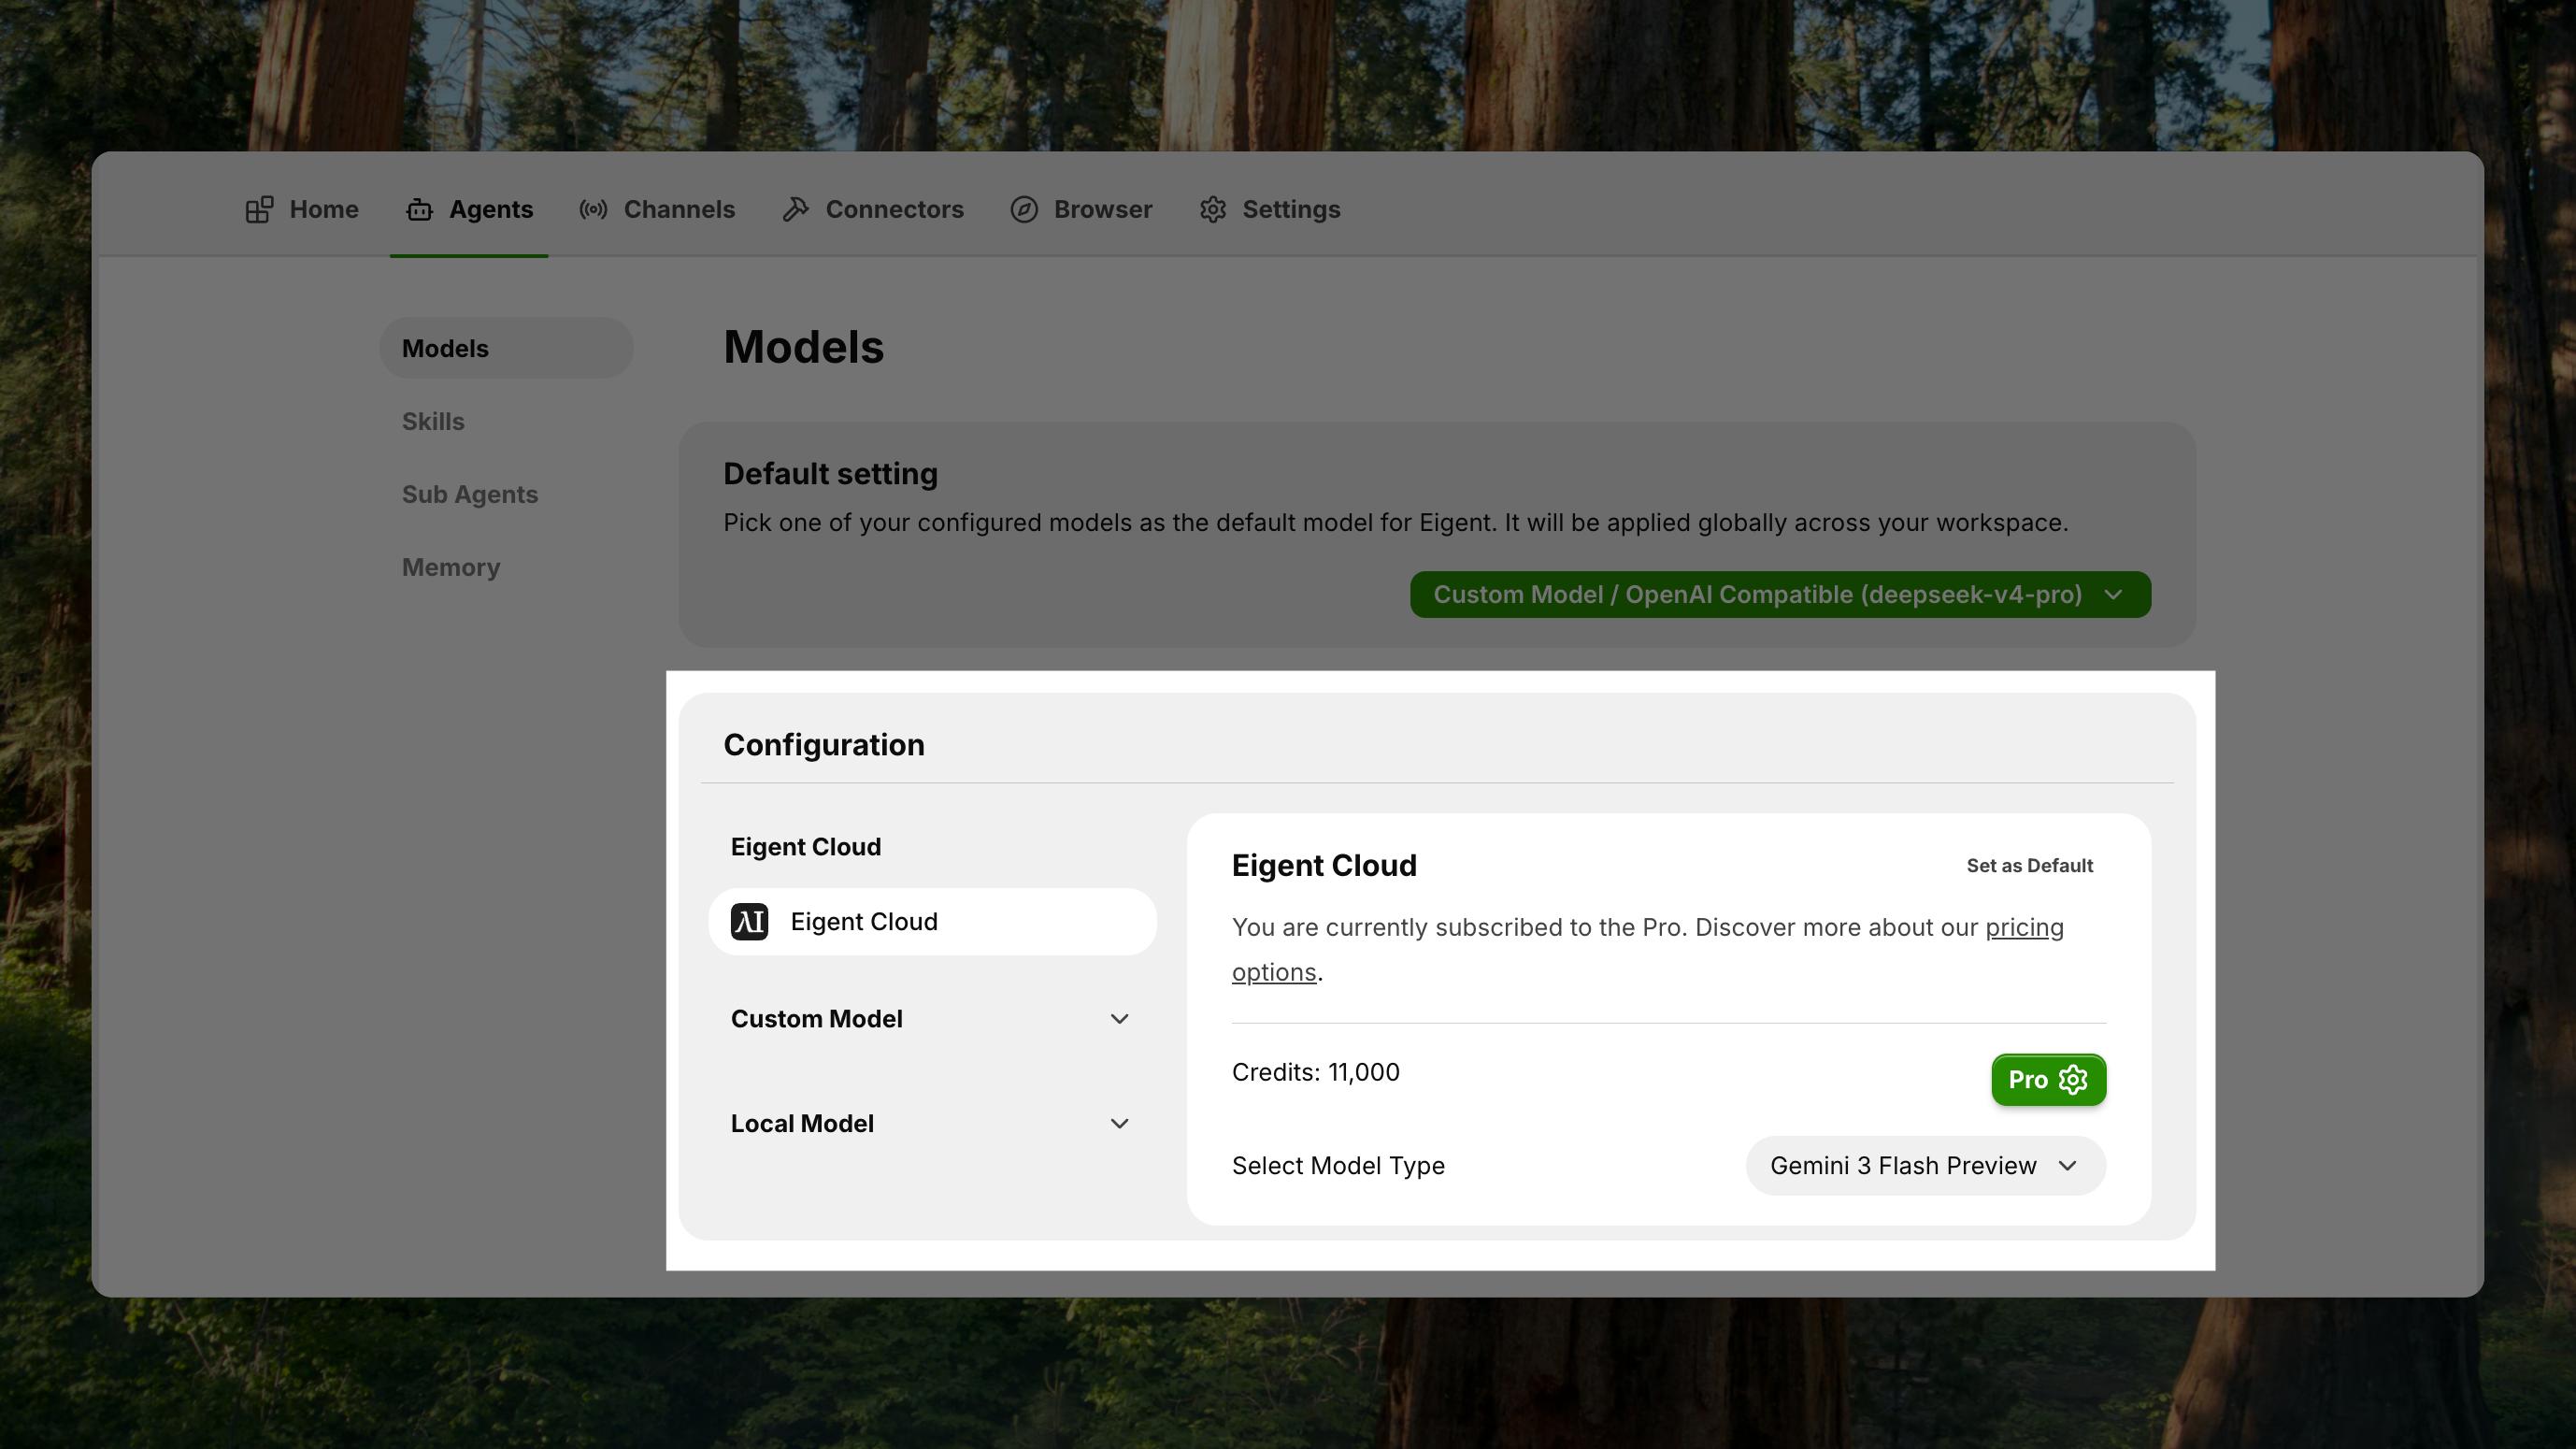
Task: Click the Credits: 11,000 text
Action: click(1315, 1072)
